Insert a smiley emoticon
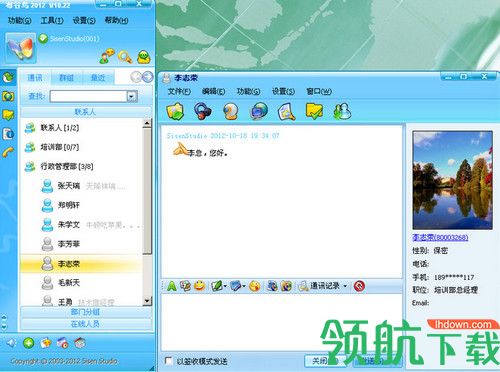The height and width of the screenshot is (372, 500). [x=199, y=285]
